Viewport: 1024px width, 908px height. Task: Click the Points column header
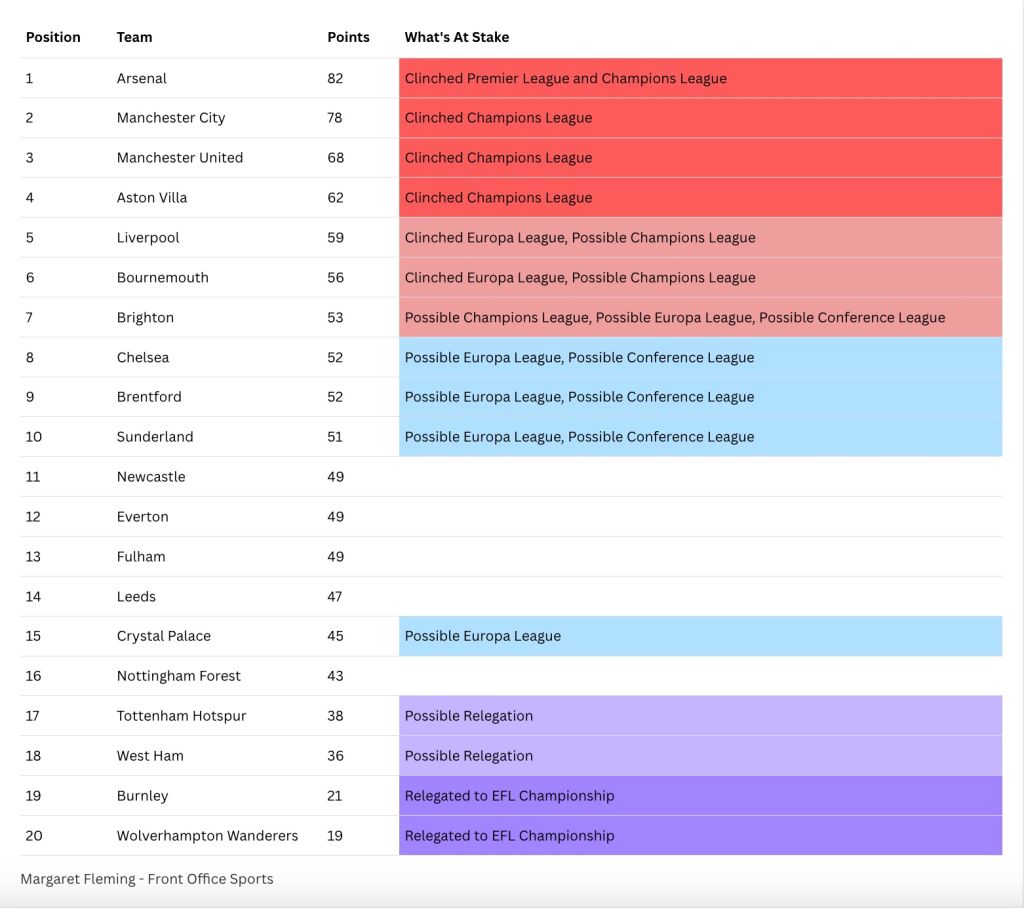click(348, 37)
